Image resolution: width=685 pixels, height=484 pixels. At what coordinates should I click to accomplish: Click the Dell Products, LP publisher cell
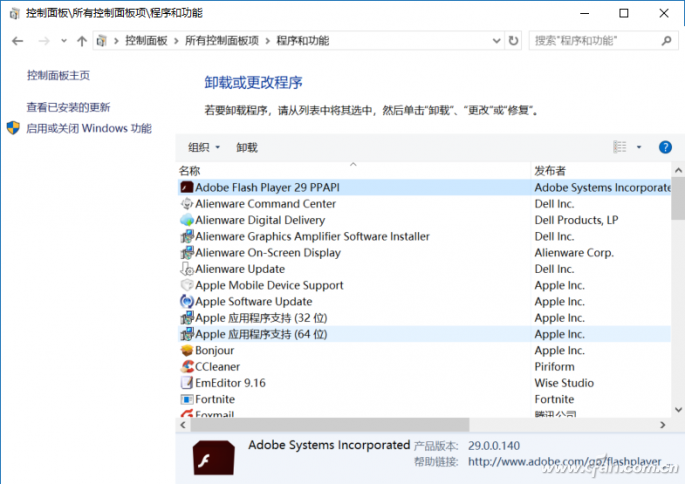point(576,220)
